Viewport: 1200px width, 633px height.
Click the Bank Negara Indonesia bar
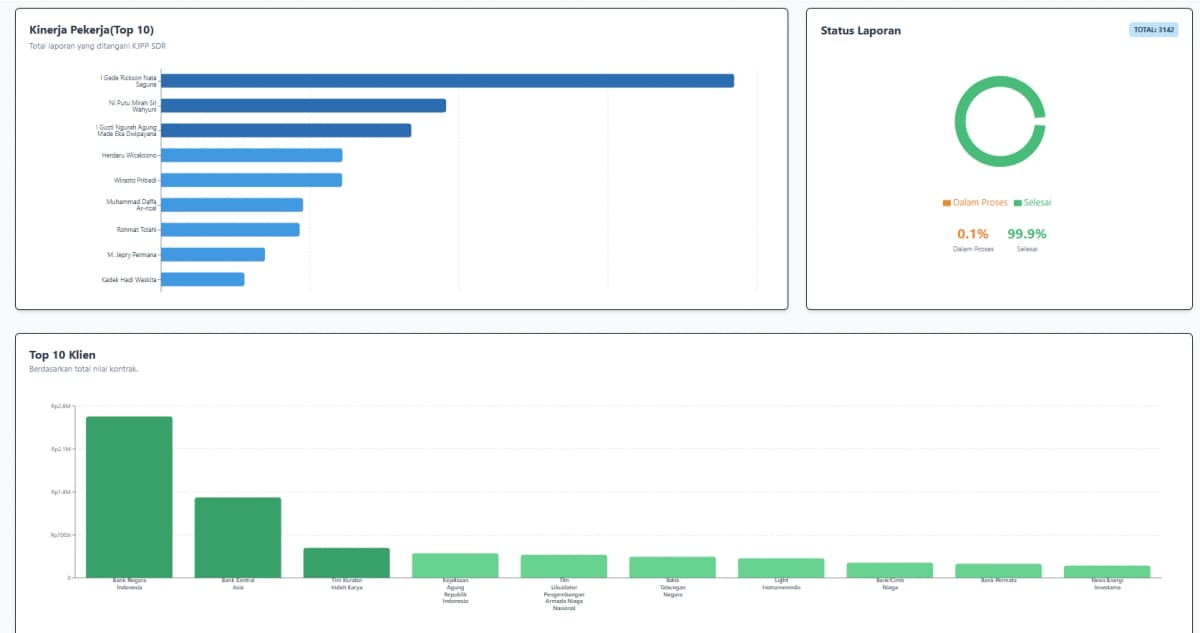(127, 495)
